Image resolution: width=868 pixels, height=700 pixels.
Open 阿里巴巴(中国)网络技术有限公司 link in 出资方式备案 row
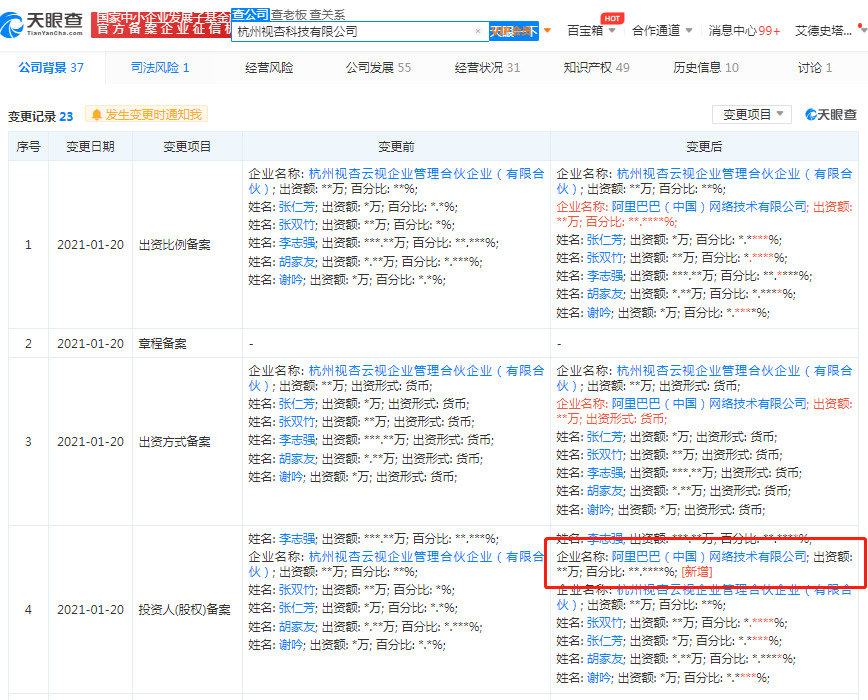pos(709,403)
